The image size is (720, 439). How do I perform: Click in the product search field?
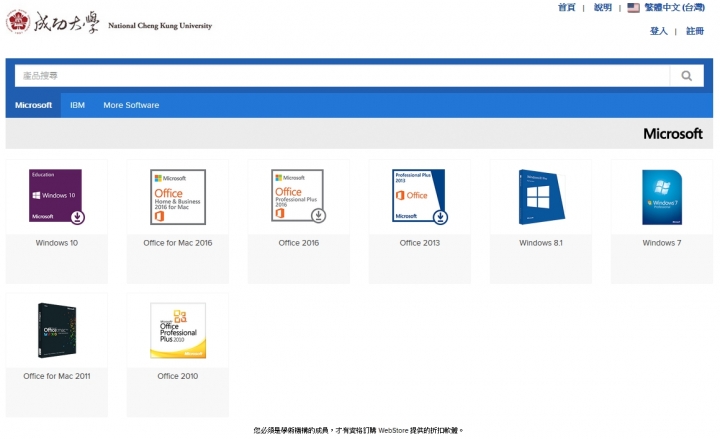click(342, 76)
